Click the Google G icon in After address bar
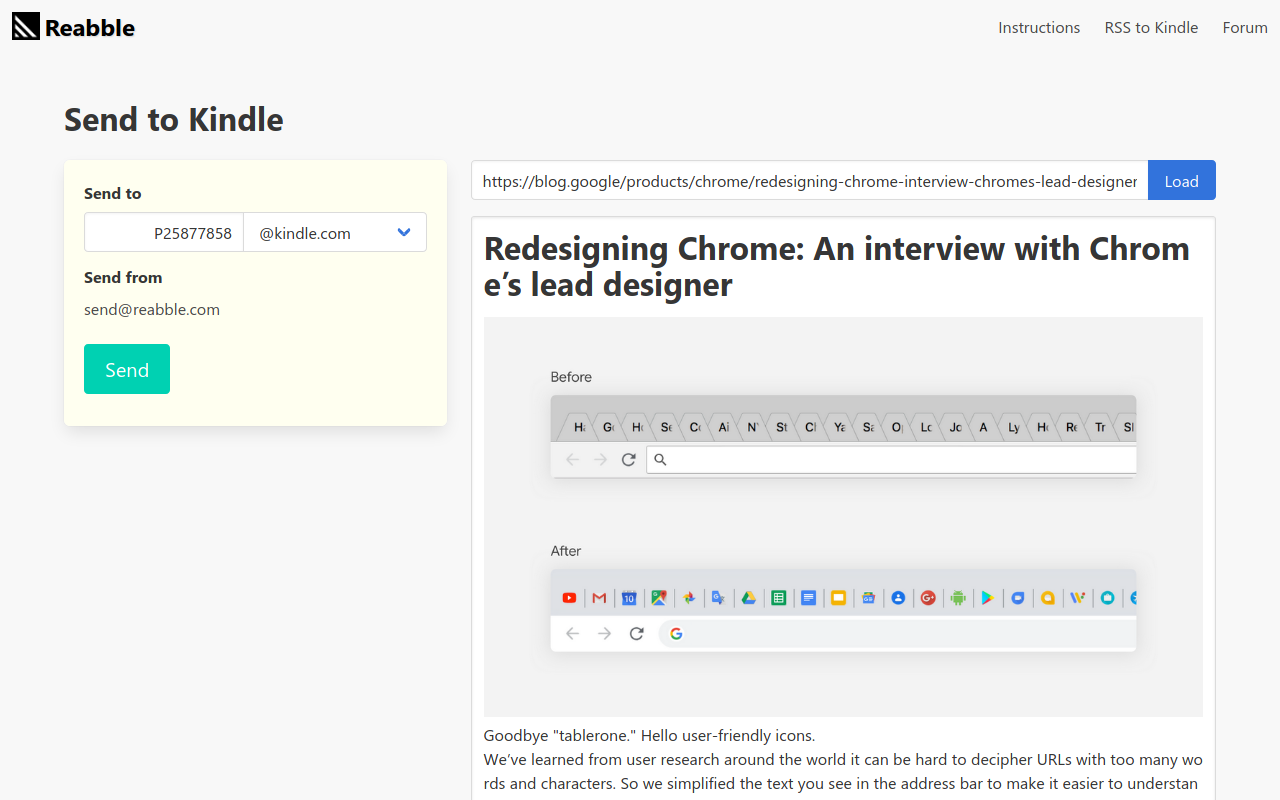The width and height of the screenshot is (1280, 800). [x=676, y=633]
